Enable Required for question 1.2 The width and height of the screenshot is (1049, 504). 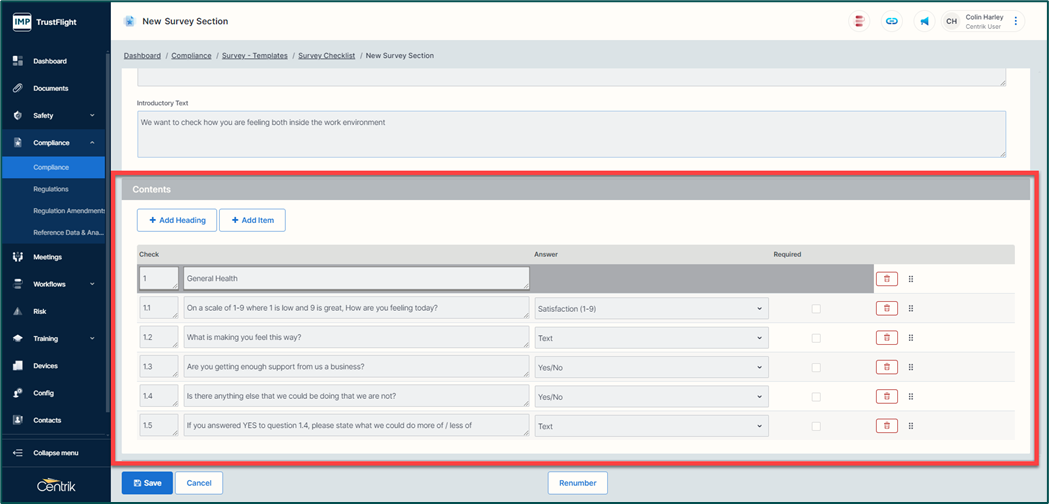[x=816, y=338]
